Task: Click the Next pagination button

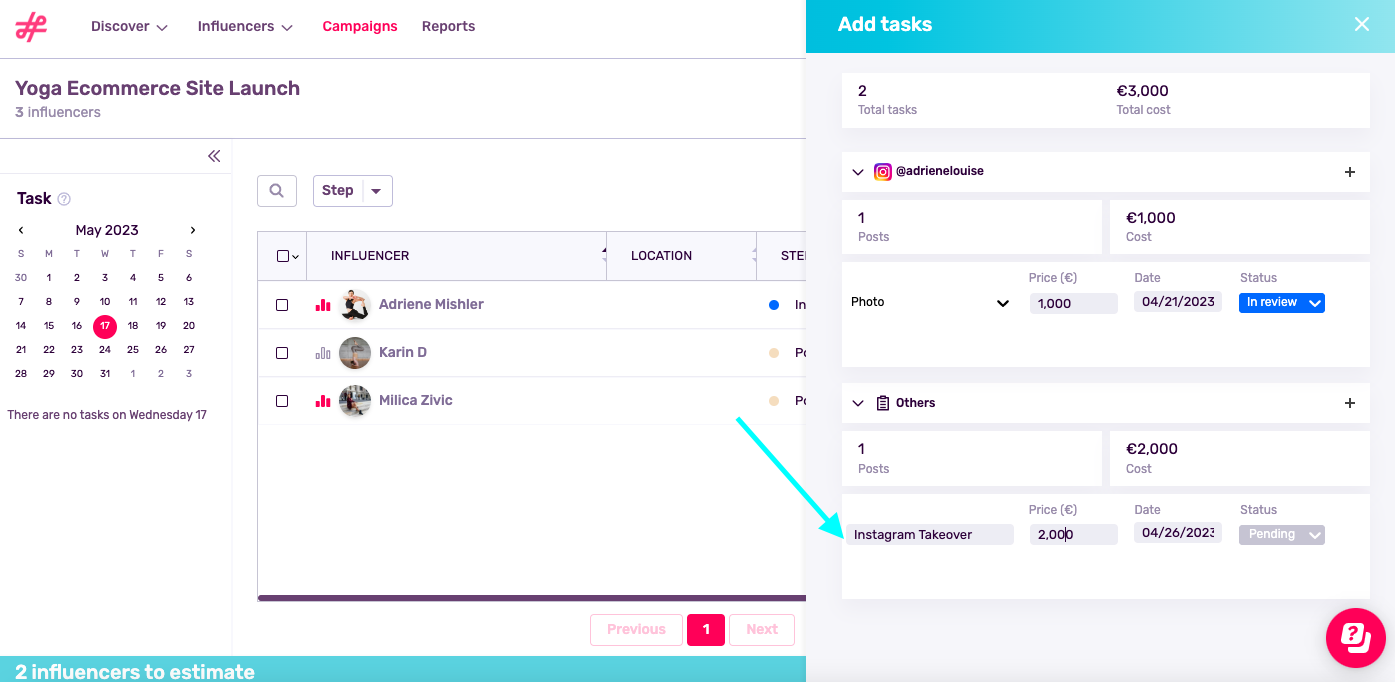Action: click(761, 629)
